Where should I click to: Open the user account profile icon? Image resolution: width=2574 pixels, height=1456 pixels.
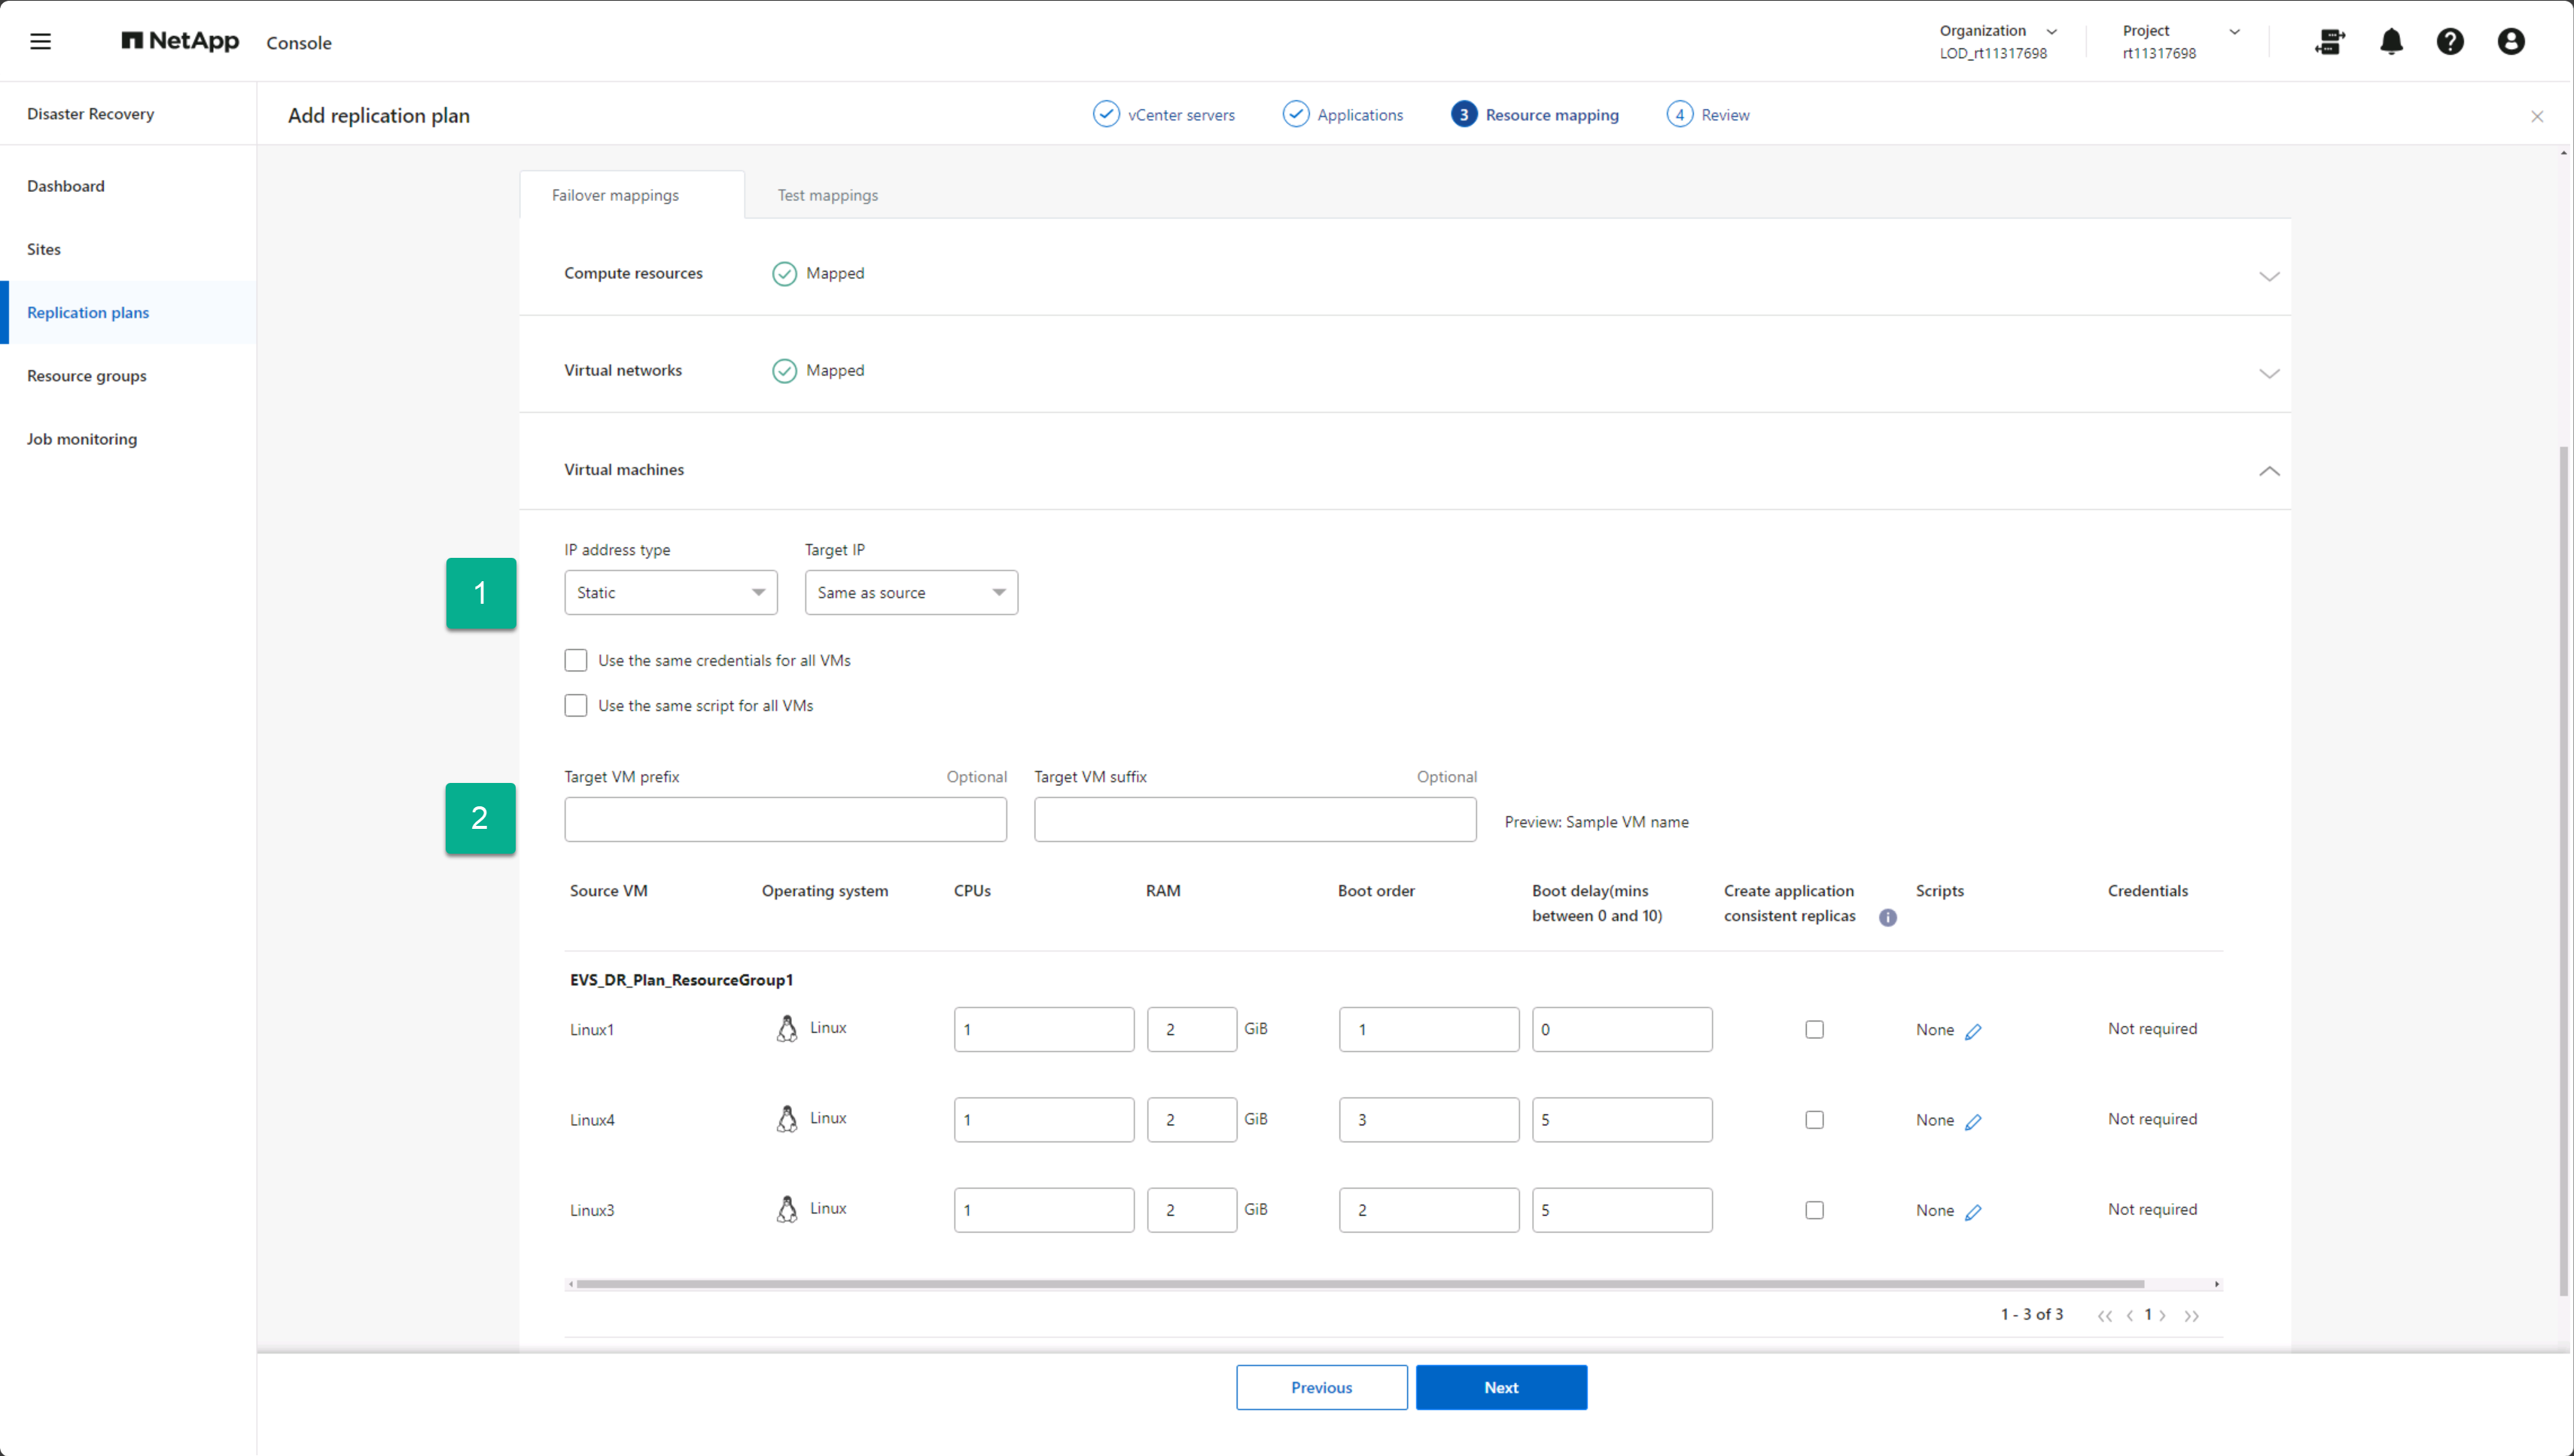2510,41
